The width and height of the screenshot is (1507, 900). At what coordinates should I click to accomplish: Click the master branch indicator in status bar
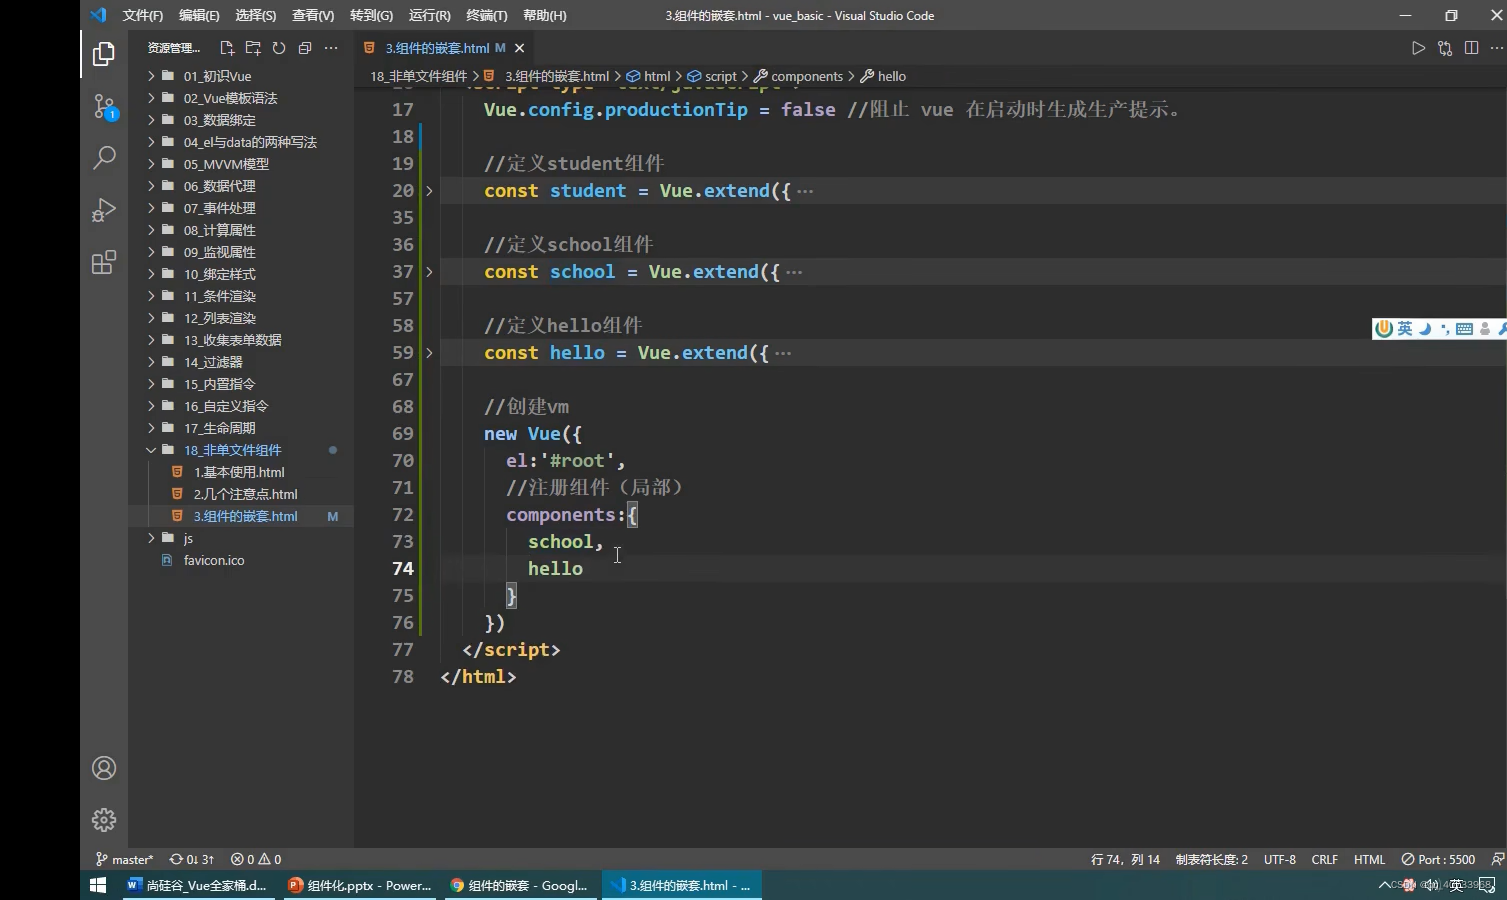124,859
